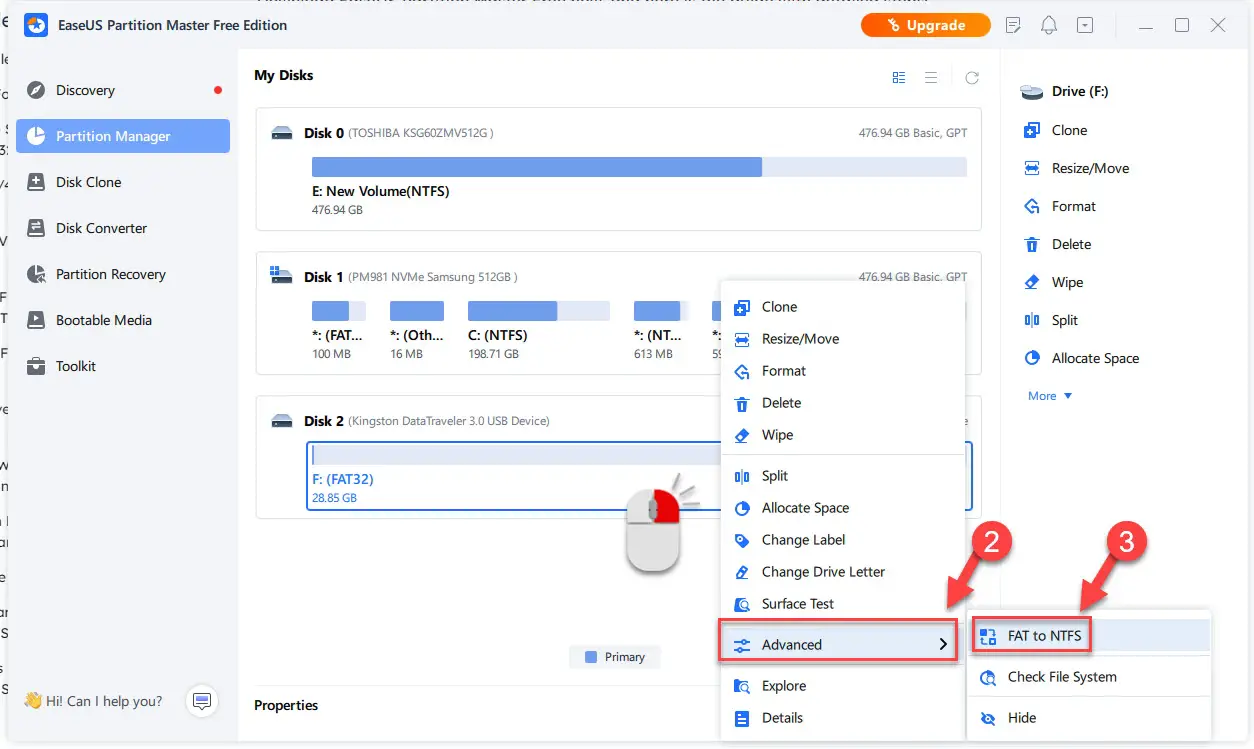Open Bootable Media from the sidebar

click(x=123, y=320)
